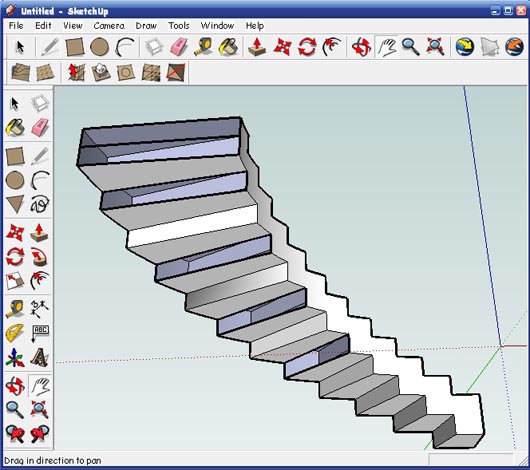This screenshot has width=530, height=470.
Task: Pick the Tape Measure in the horizontal toolbar
Action: point(203,47)
